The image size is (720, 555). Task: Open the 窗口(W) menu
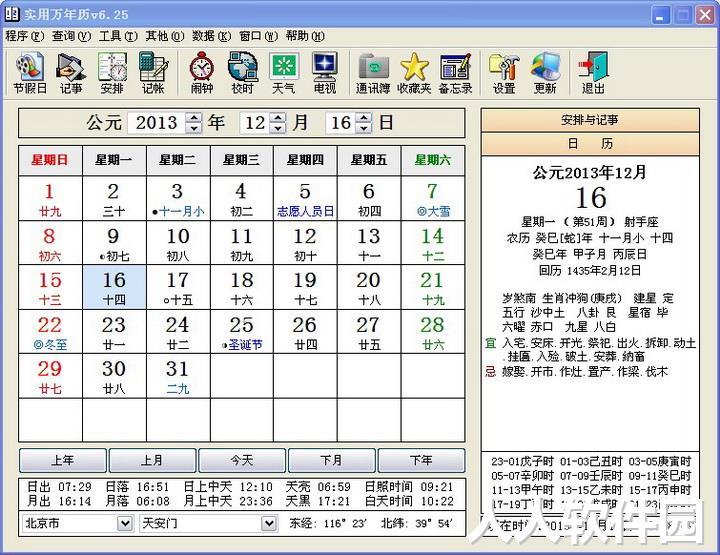[258, 36]
